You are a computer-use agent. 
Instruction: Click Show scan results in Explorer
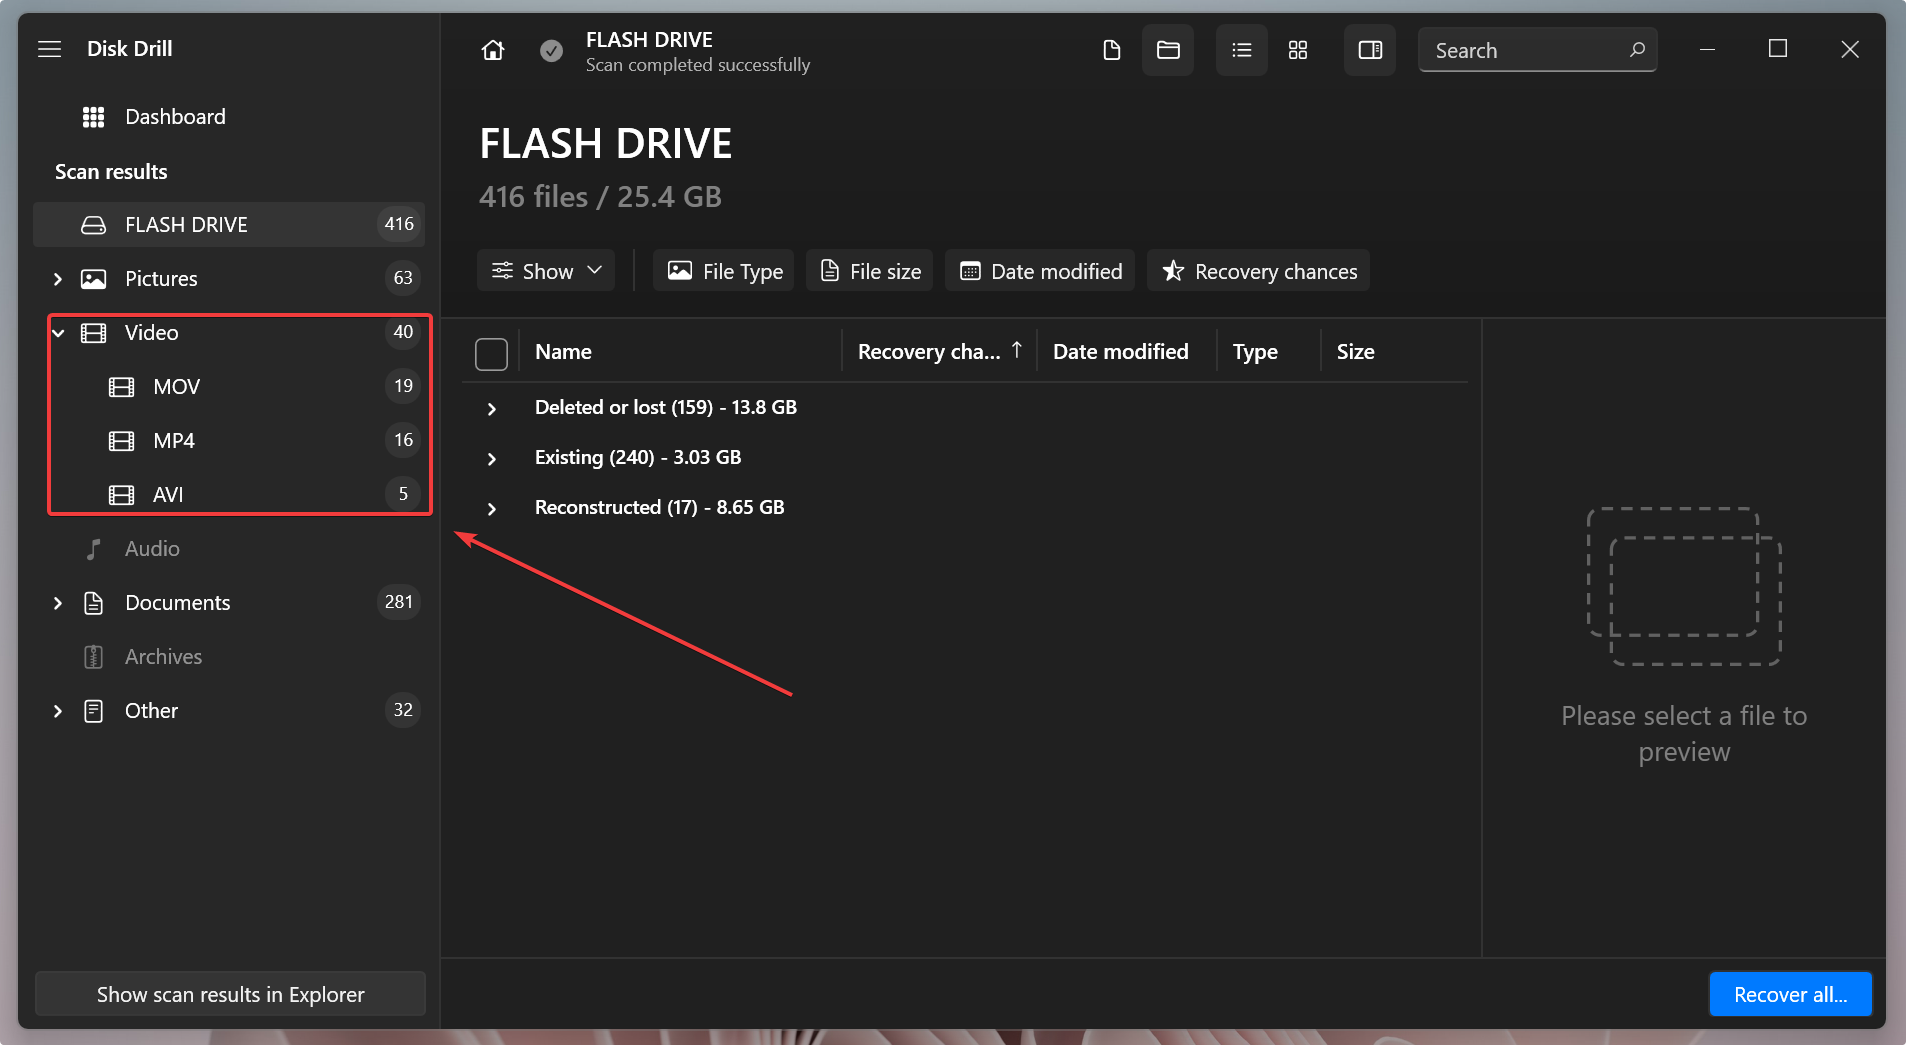click(x=230, y=994)
